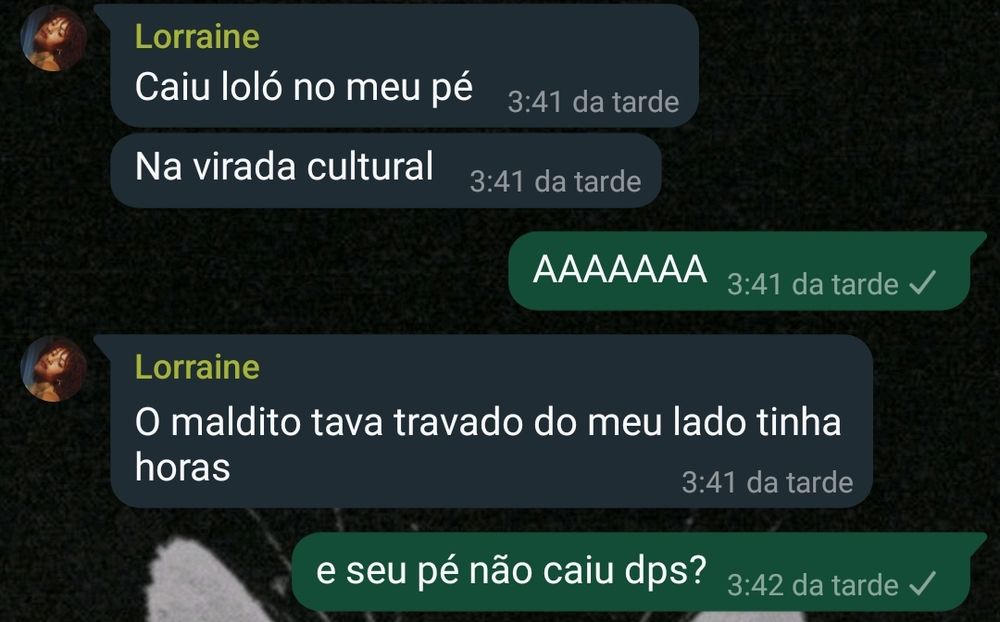
Task: Tap the 3:42 da tarde timestamp
Action: pyautogui.click(x=812, y=585)
